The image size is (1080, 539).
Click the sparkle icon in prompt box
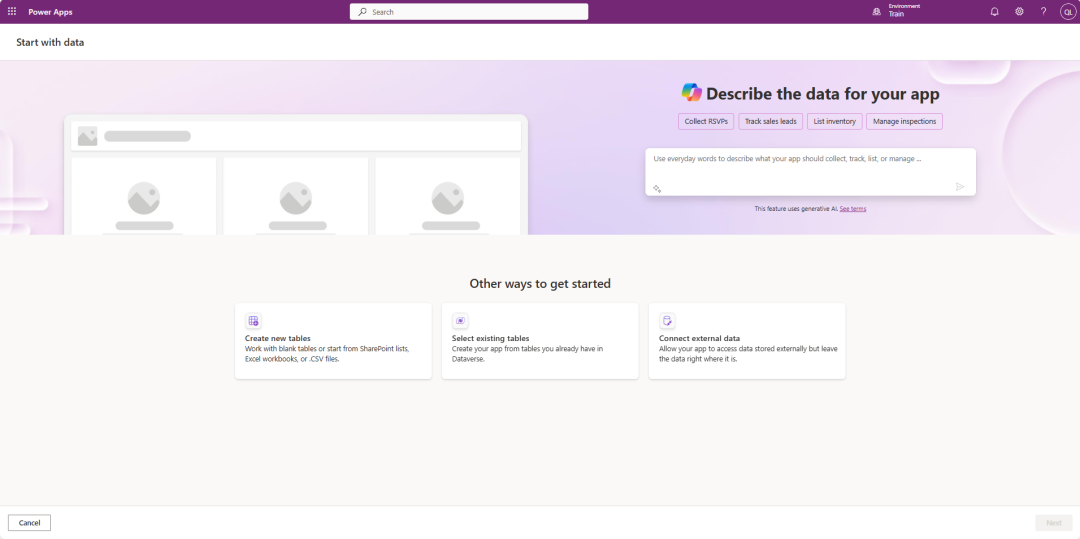point(657,188)
